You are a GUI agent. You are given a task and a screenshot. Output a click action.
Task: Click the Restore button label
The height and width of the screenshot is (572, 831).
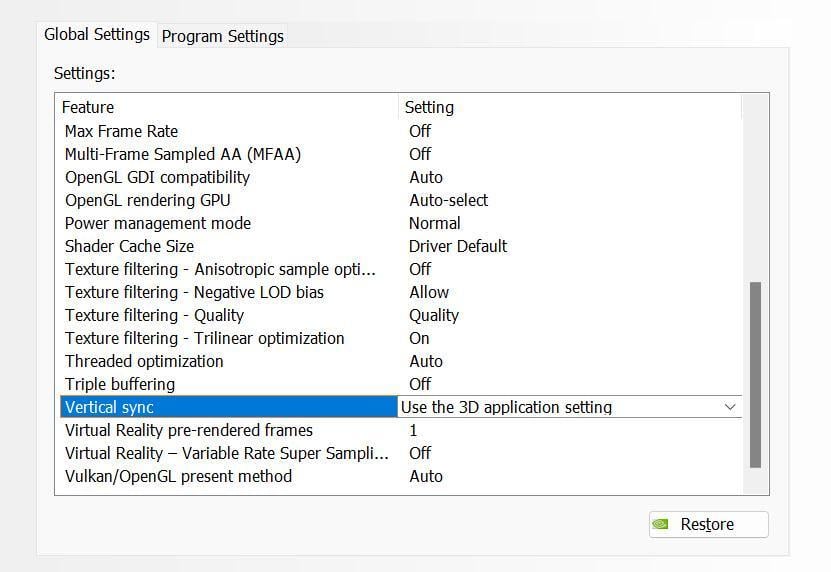click(707, 524)
